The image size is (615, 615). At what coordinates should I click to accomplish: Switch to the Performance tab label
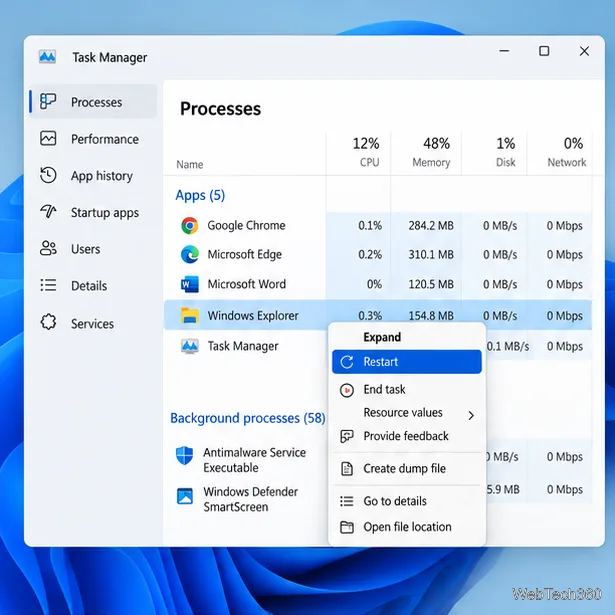105,139
